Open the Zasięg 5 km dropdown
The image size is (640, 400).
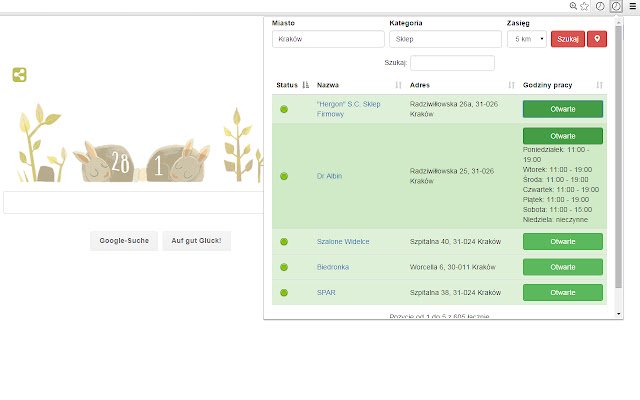click(x=527, y=39)
